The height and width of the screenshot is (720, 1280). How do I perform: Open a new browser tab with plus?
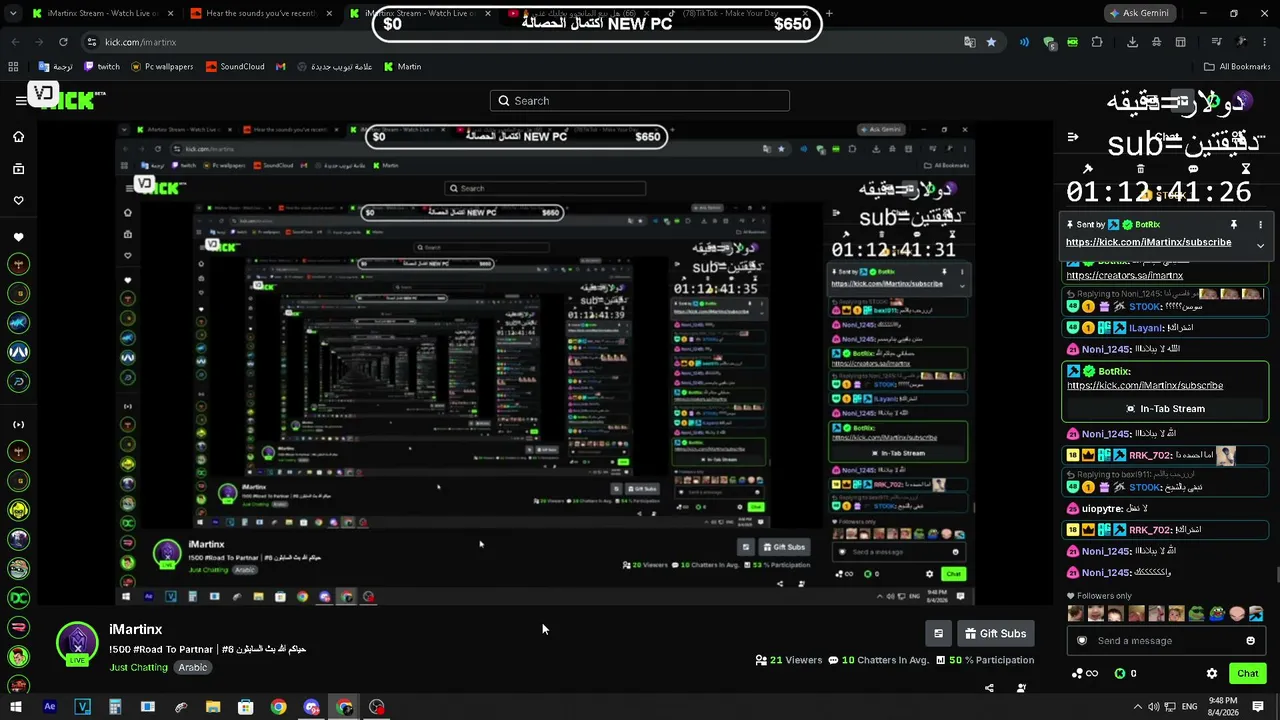click(829, 13)
